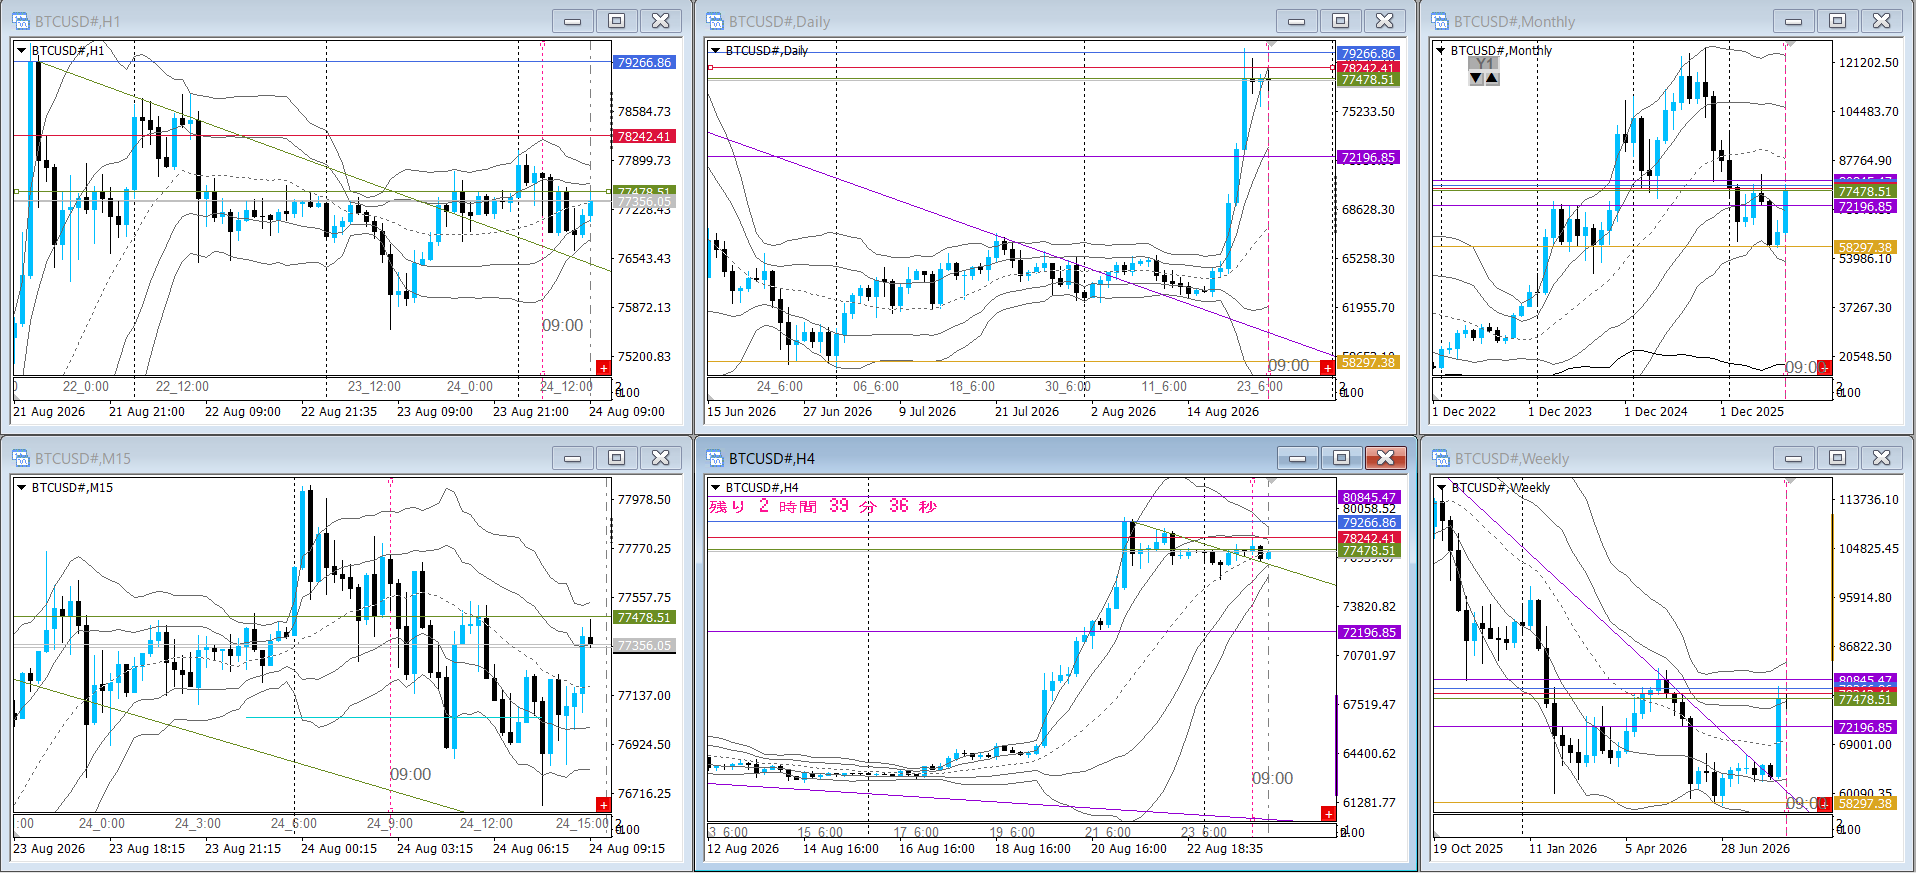Activate the BTCUSD#,Weekly window by its title text

[1512, 458]
